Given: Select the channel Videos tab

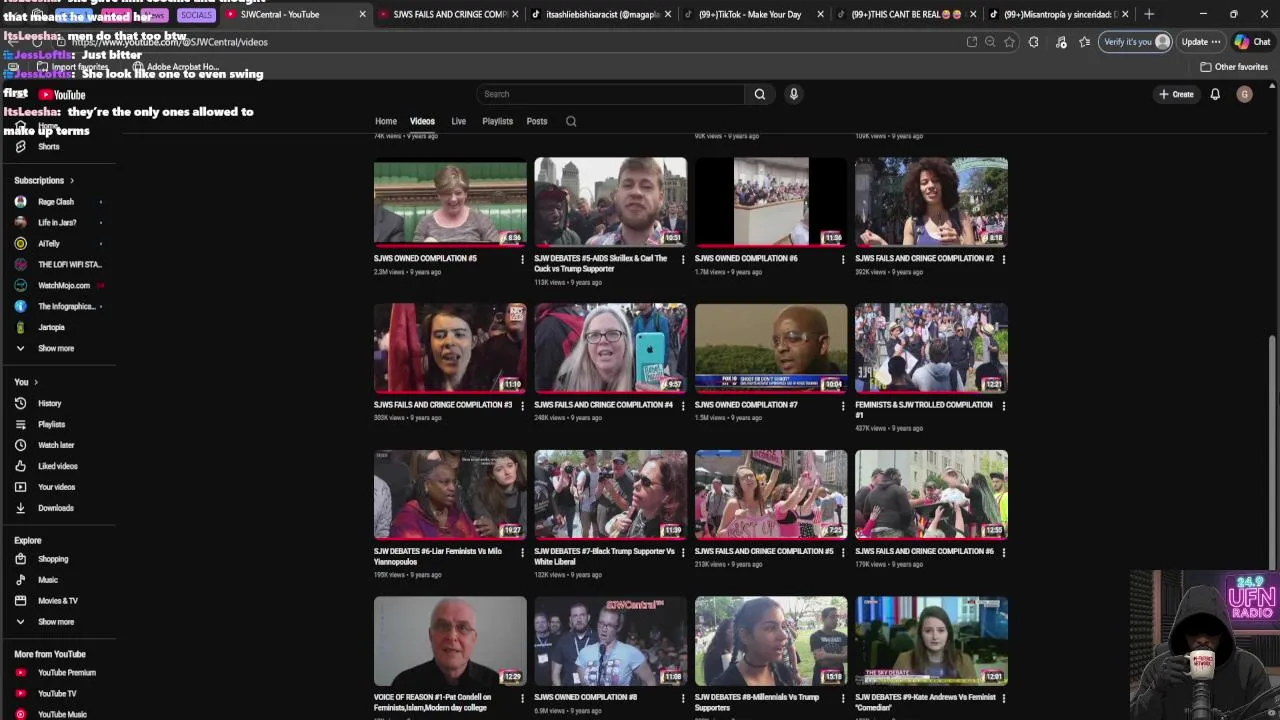Looking at the screenshot, I should 422,121.
